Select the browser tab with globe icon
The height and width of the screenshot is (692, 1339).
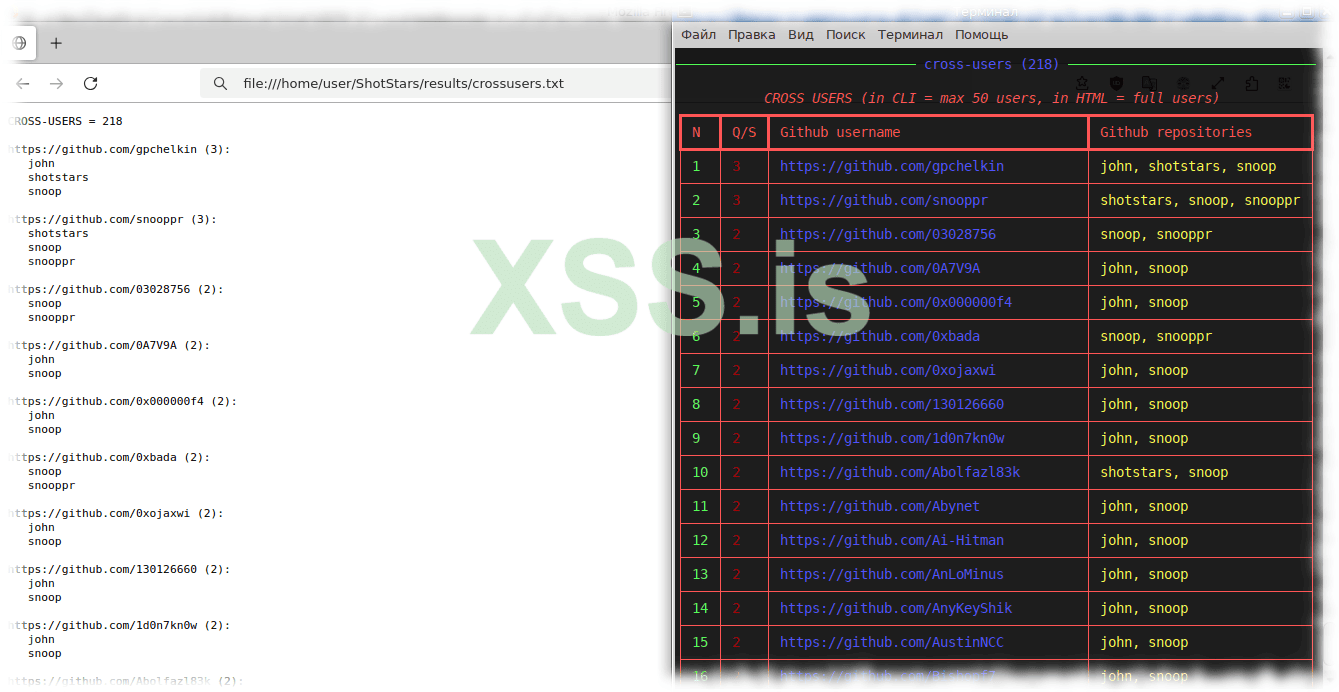coord(19,43)
